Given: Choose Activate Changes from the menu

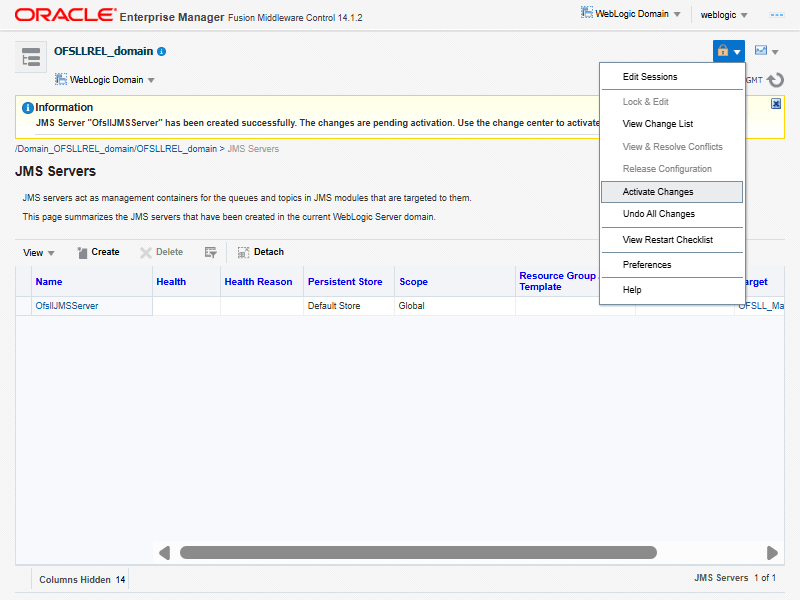Looking at the screenshot, I should point(671,192).
